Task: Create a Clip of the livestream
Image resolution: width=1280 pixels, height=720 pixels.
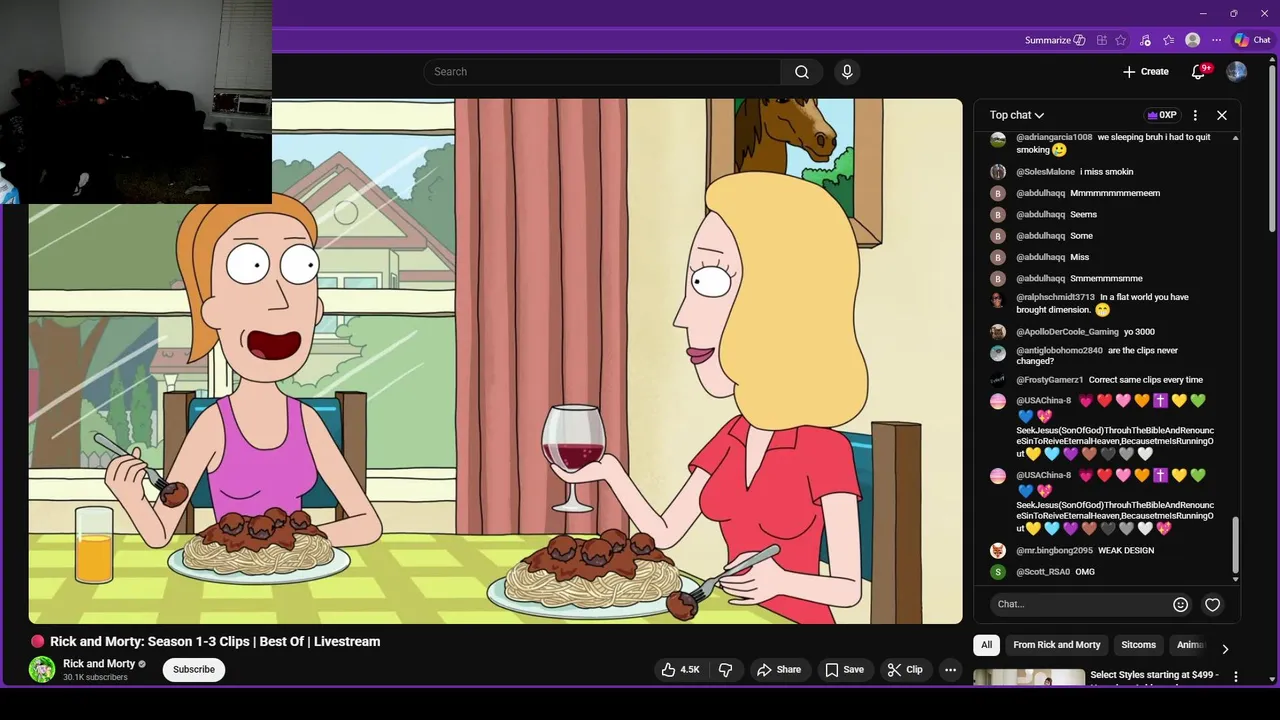Action: [905, 670]
